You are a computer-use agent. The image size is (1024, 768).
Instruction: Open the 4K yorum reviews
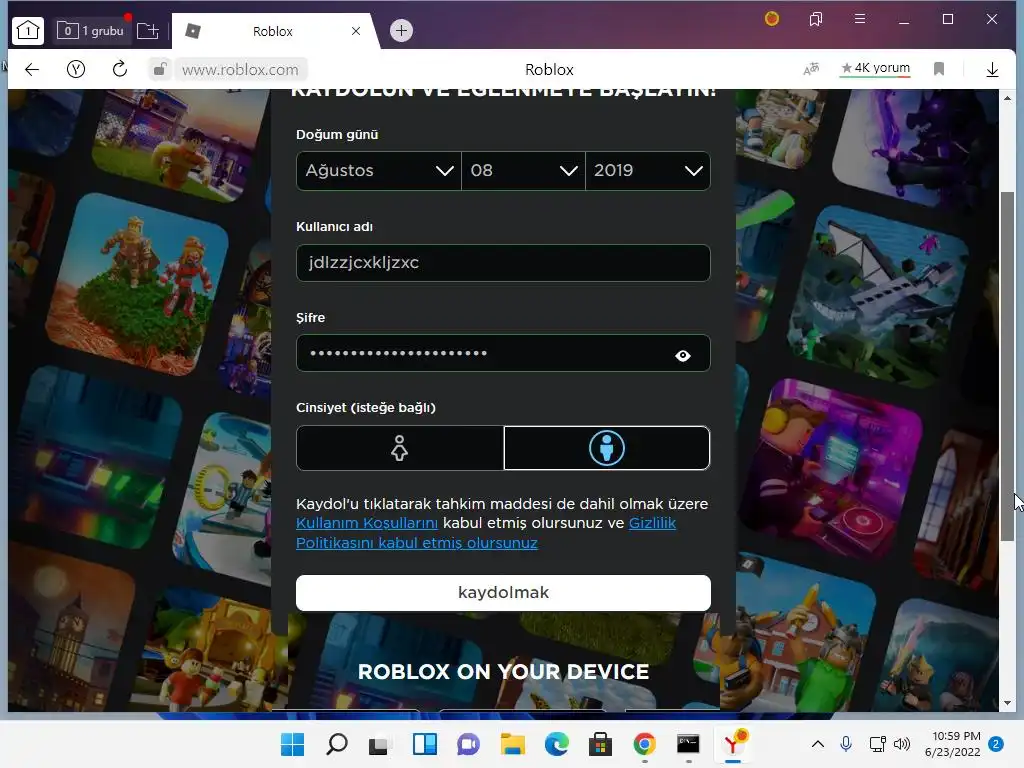tap(875, 68)
